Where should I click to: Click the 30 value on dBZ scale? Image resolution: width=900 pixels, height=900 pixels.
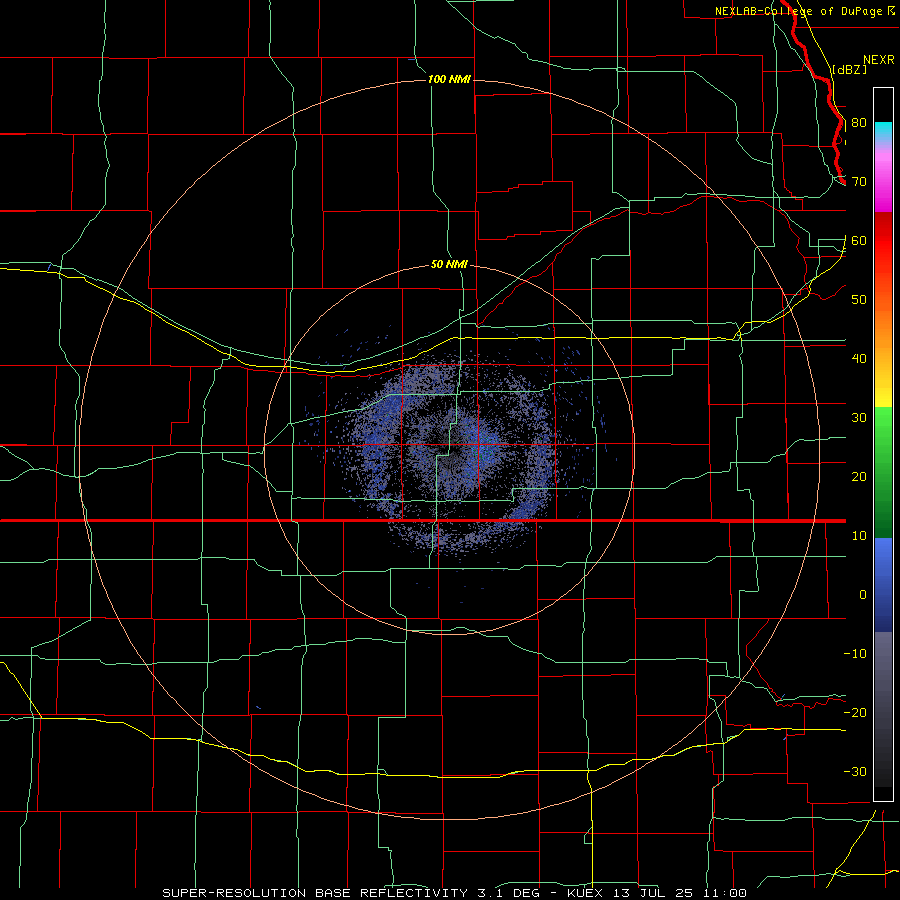[x=859, y=418]
